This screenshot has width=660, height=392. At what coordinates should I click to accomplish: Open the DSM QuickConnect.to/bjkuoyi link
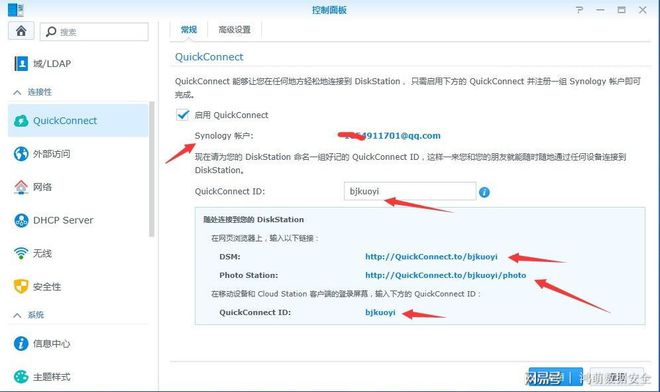click(431, 257)
